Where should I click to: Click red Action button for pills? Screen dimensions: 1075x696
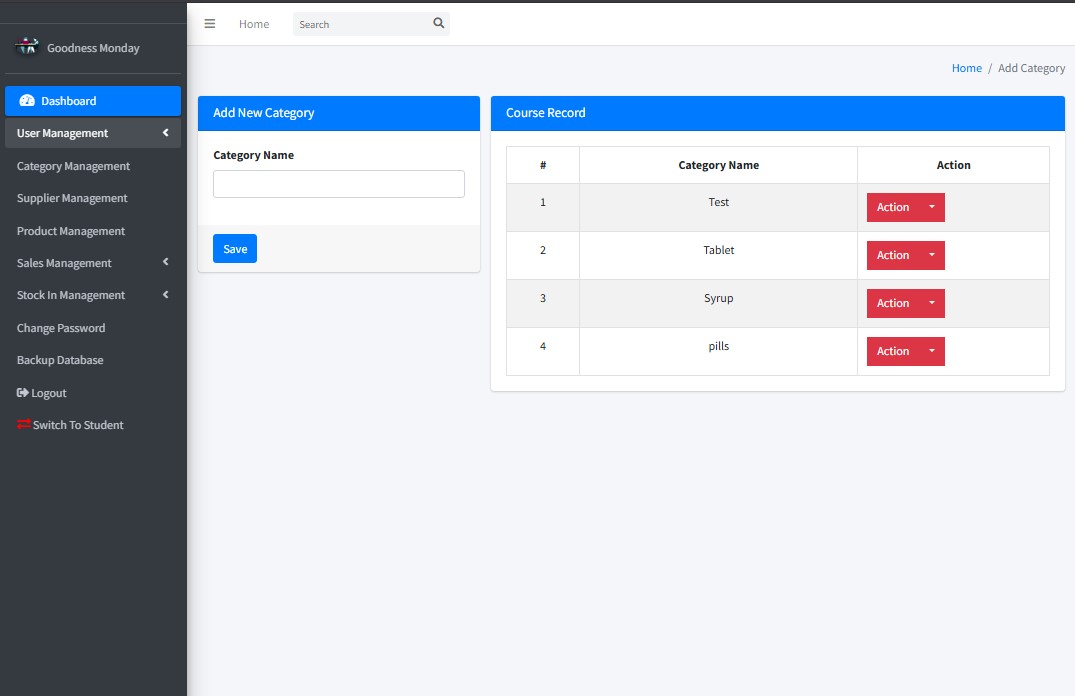click(893, 351)
